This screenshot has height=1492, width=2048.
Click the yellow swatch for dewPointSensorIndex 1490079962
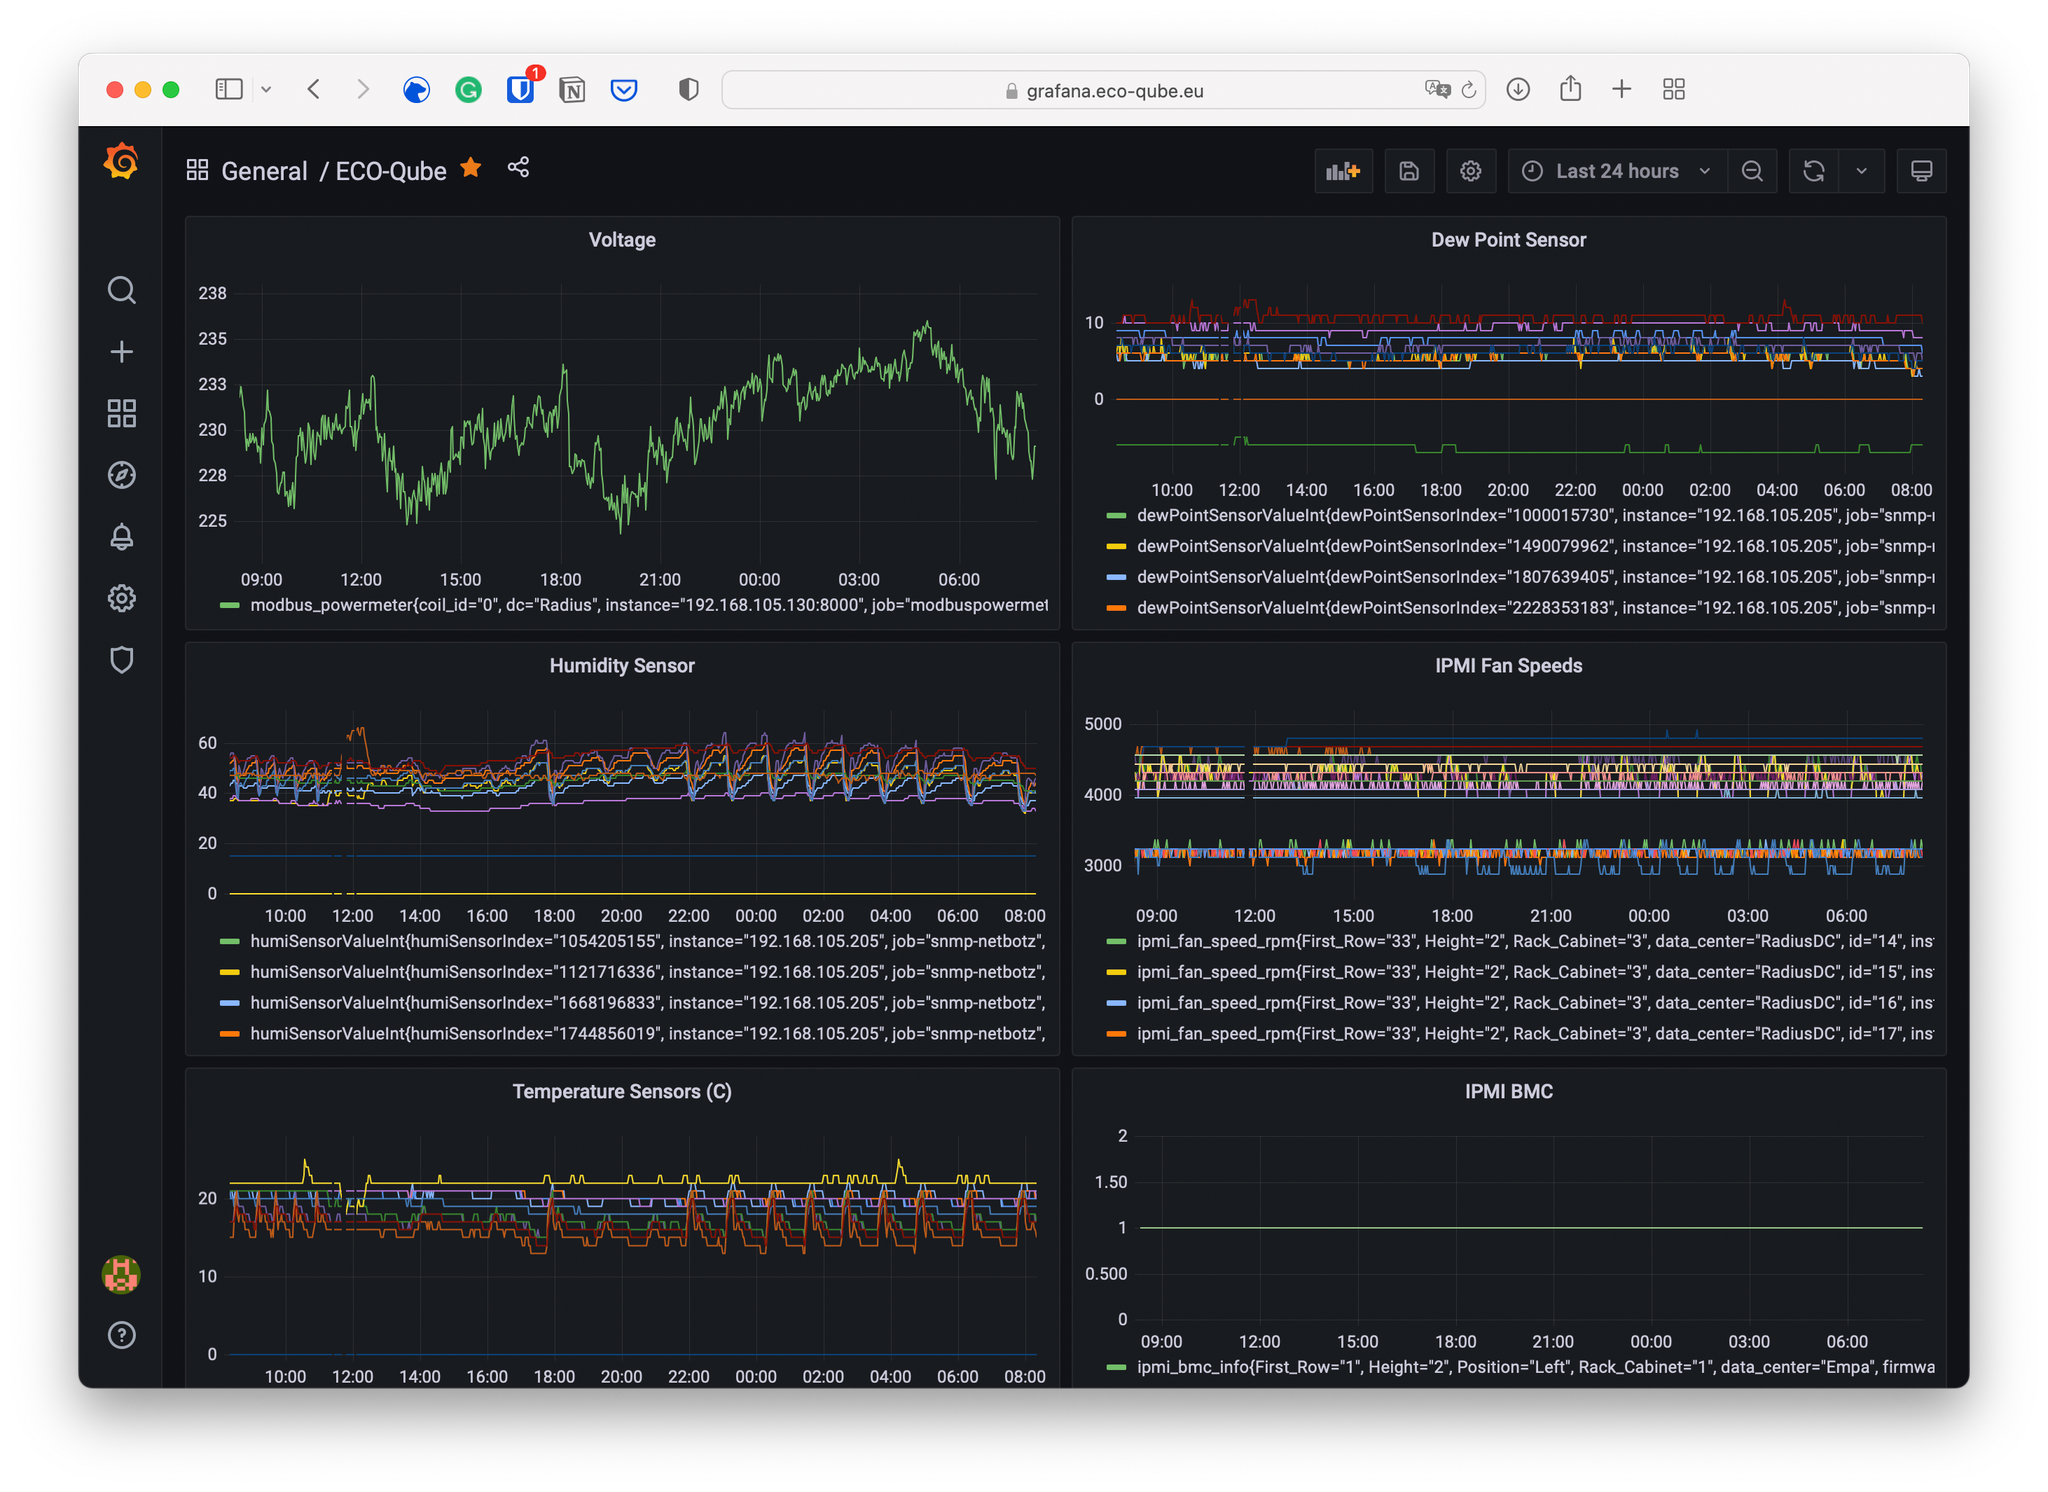1116,547
